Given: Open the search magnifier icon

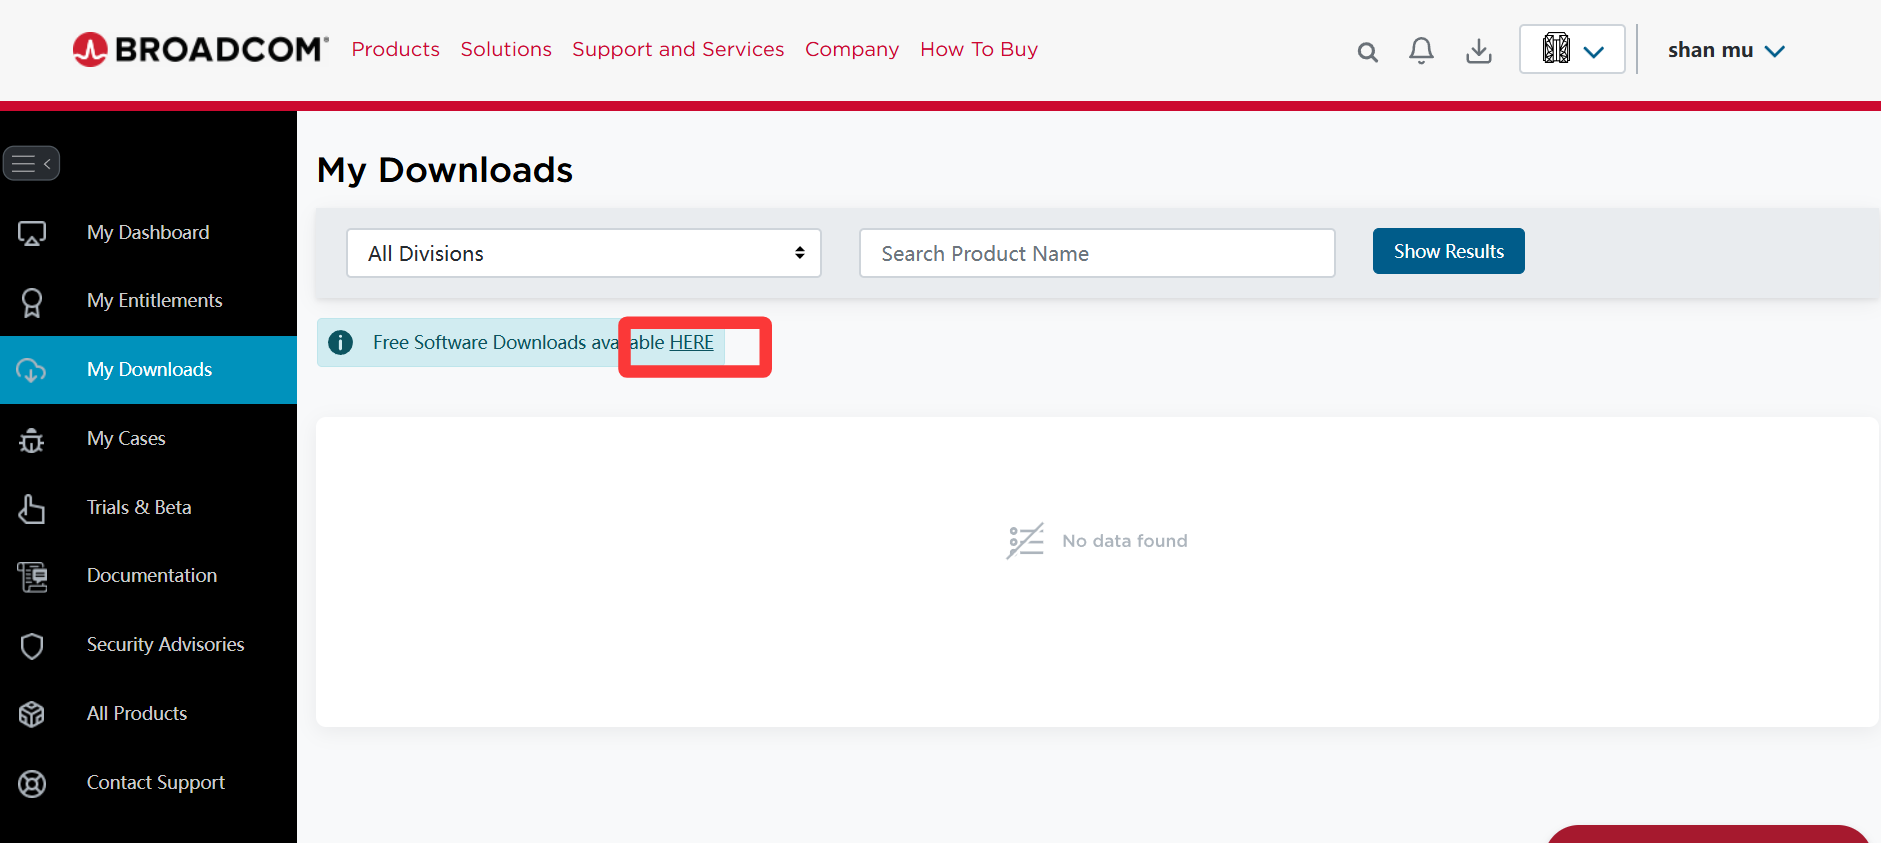Looking at the screenshot, I should [x=1367, y=52].
